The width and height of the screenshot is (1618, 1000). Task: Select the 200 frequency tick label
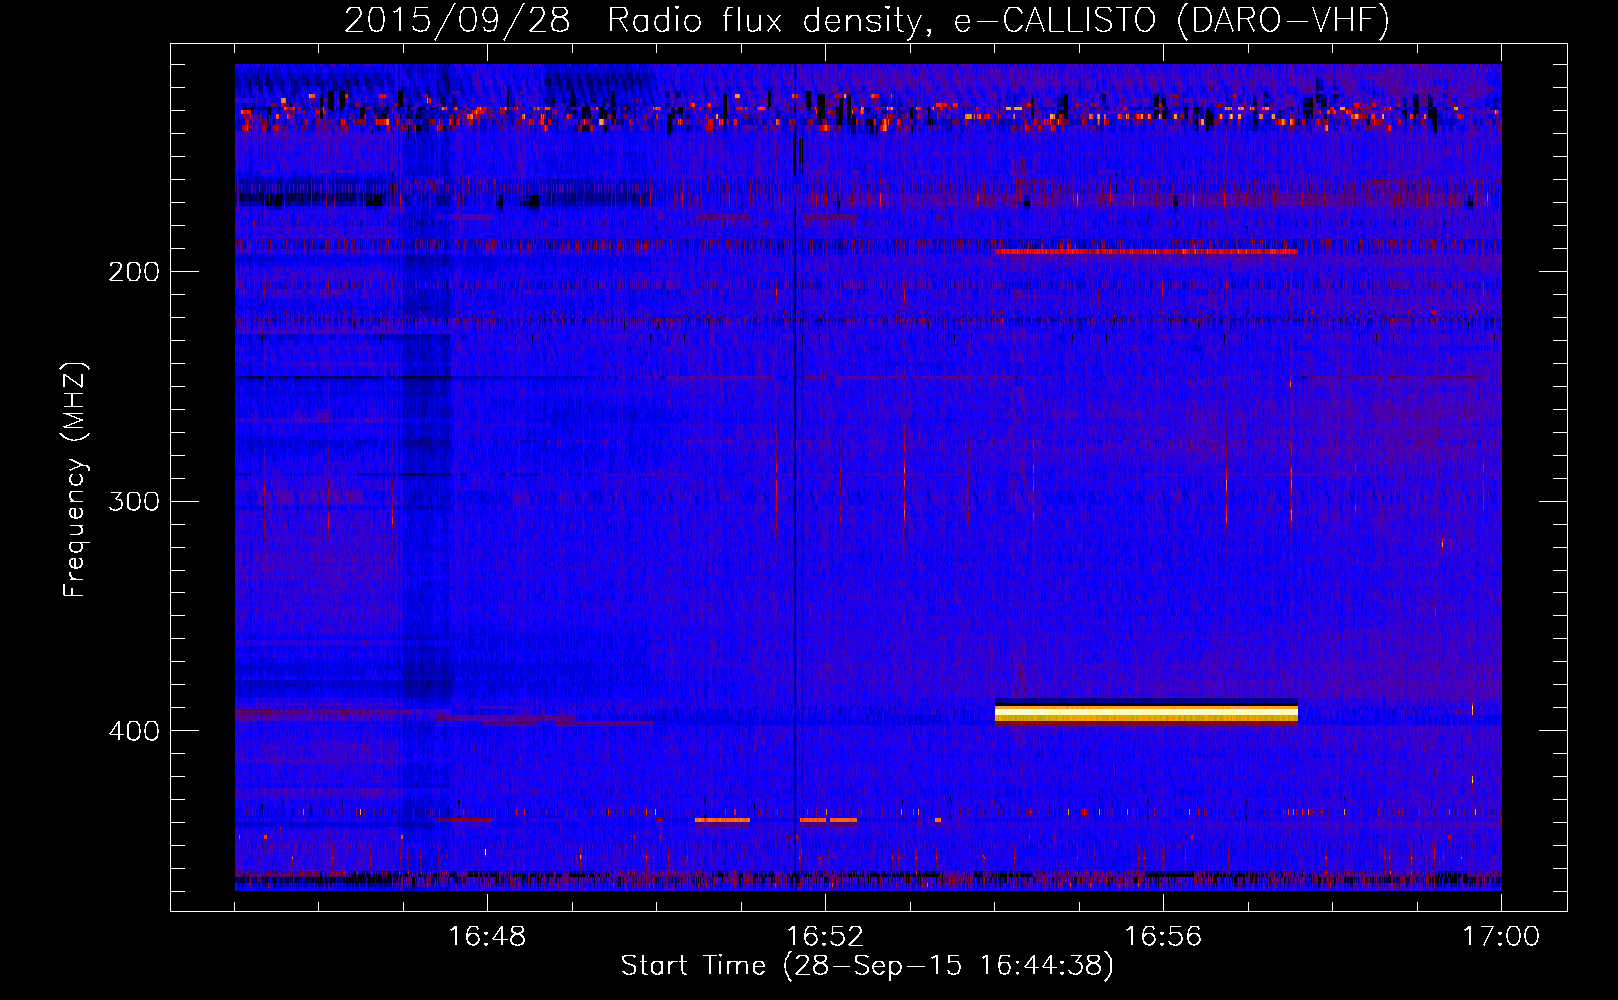[134, 272]
